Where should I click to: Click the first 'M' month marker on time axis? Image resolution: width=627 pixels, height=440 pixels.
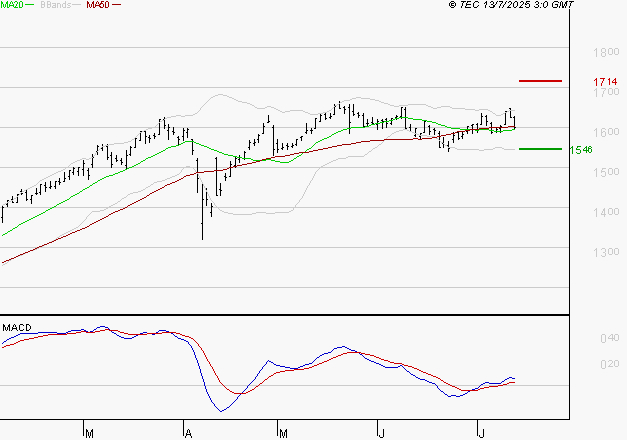89,433
